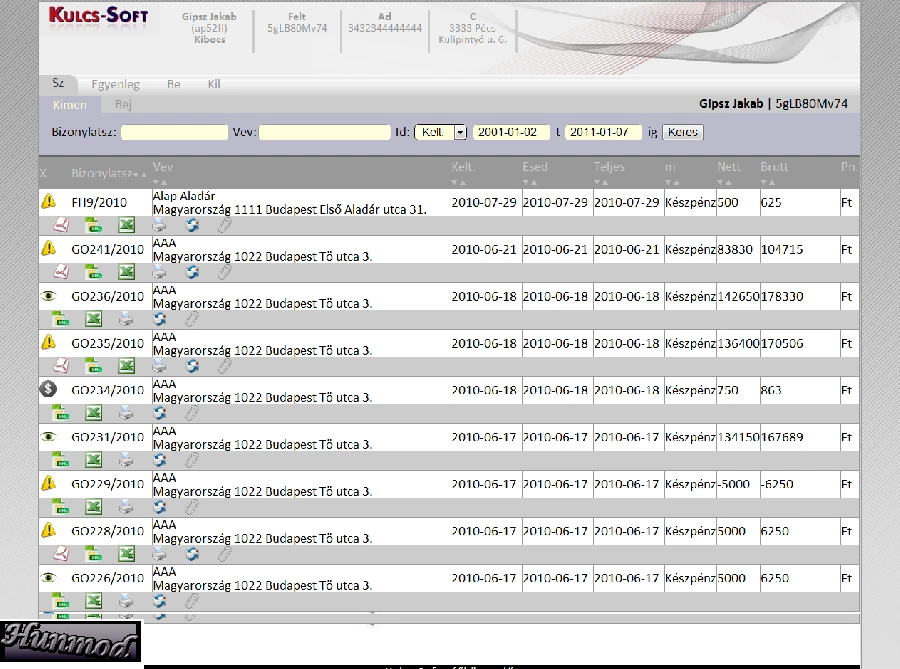Open the PDF icon for invoice FII9/2010
The width and height of the screenshot is (900, 669).
61,225
